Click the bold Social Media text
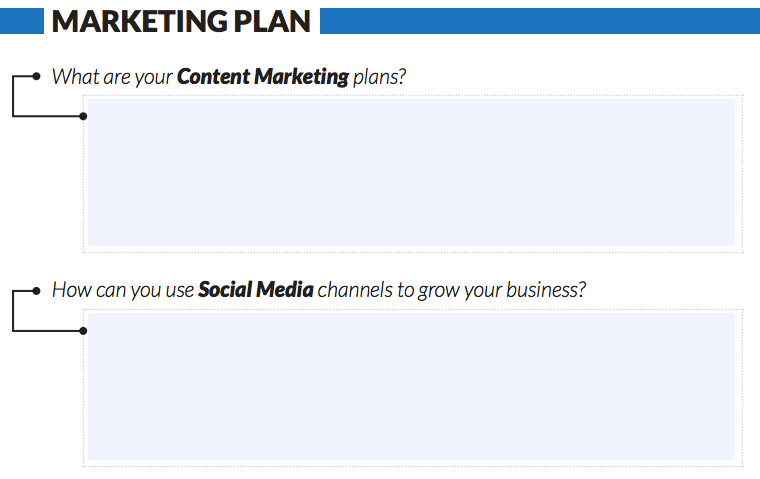This screenshot has height=479, width=760. click(x=256, y=290)
